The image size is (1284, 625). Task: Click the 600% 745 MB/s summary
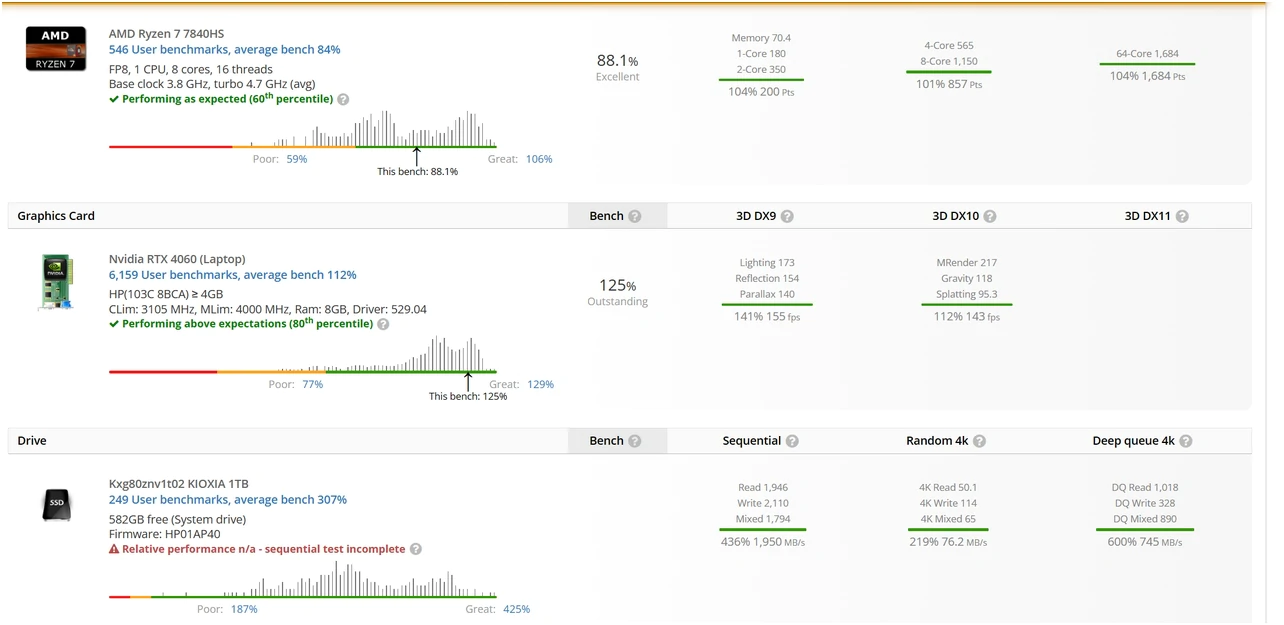point(1144,542)
